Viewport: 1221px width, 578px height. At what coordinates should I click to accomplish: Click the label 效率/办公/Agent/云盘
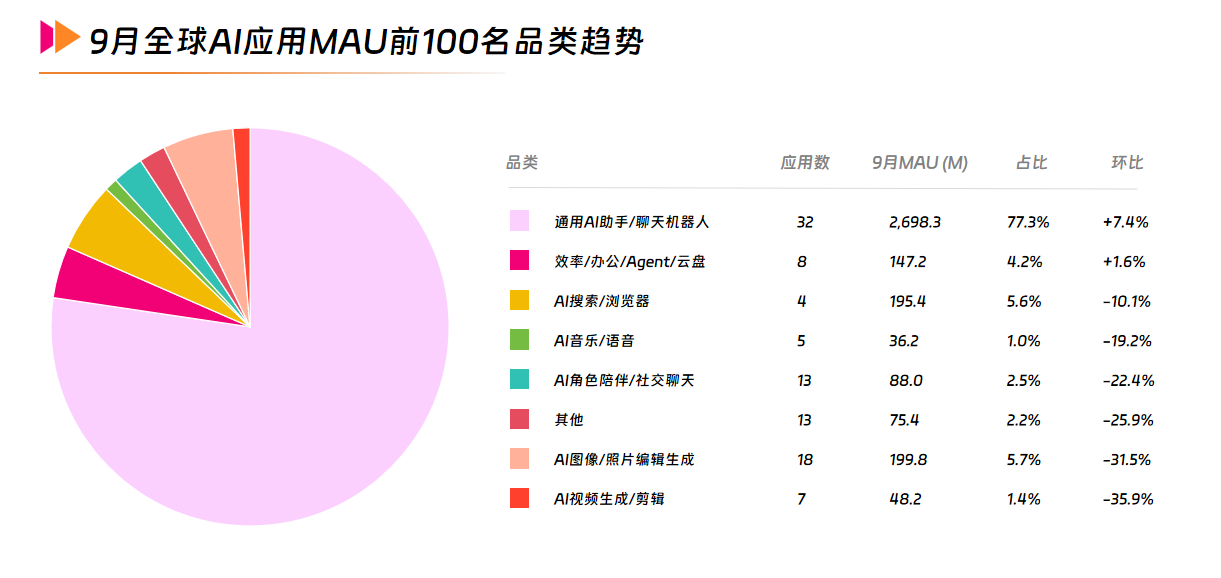click(632, 261)
